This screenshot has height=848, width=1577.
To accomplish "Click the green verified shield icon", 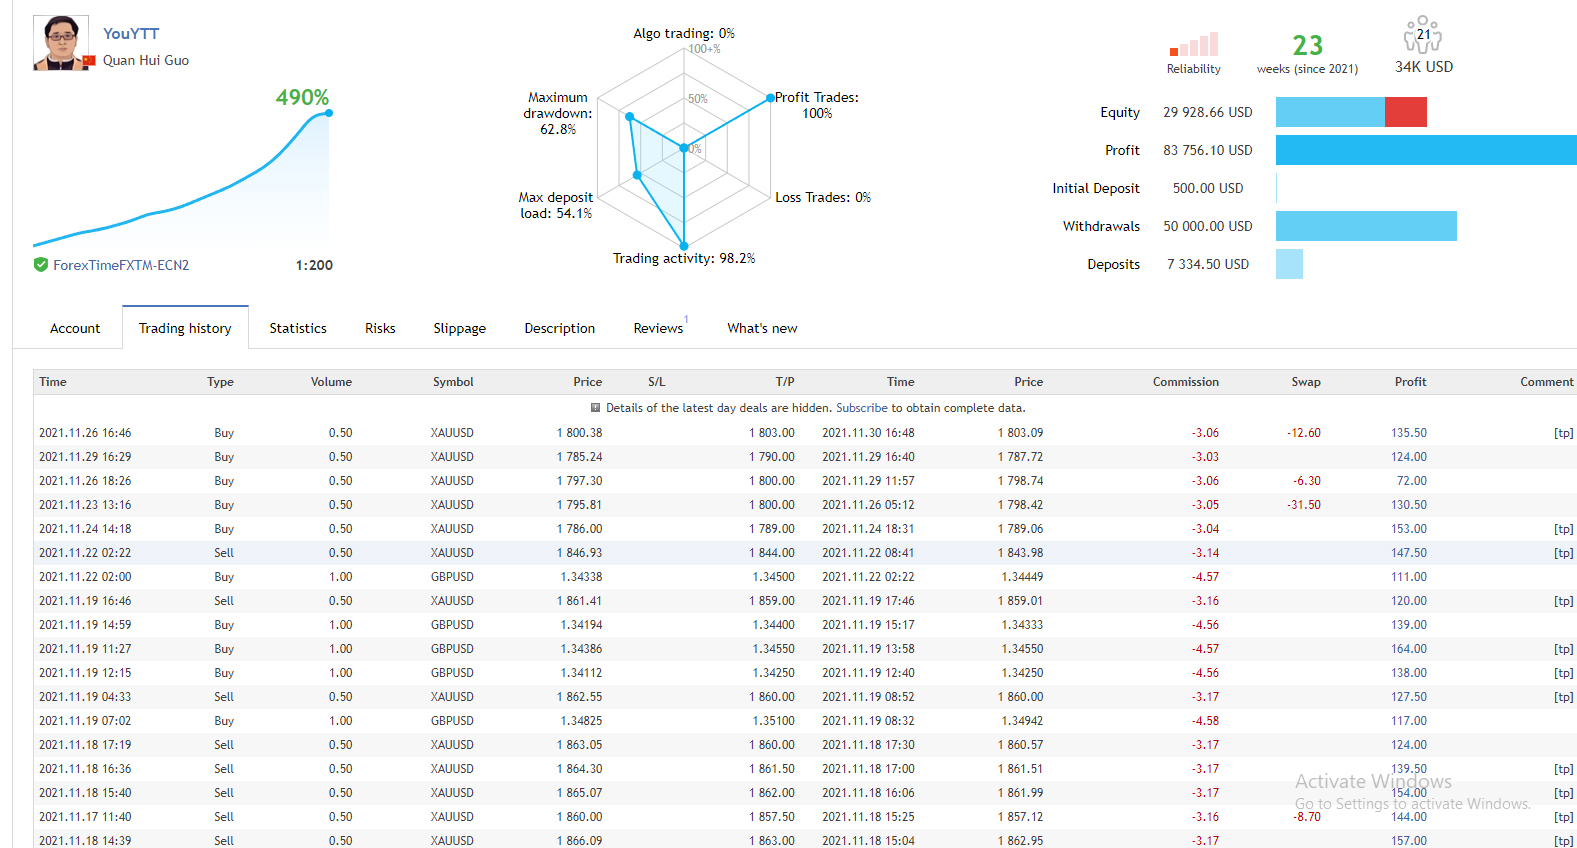I will click(x=41, y=265).
